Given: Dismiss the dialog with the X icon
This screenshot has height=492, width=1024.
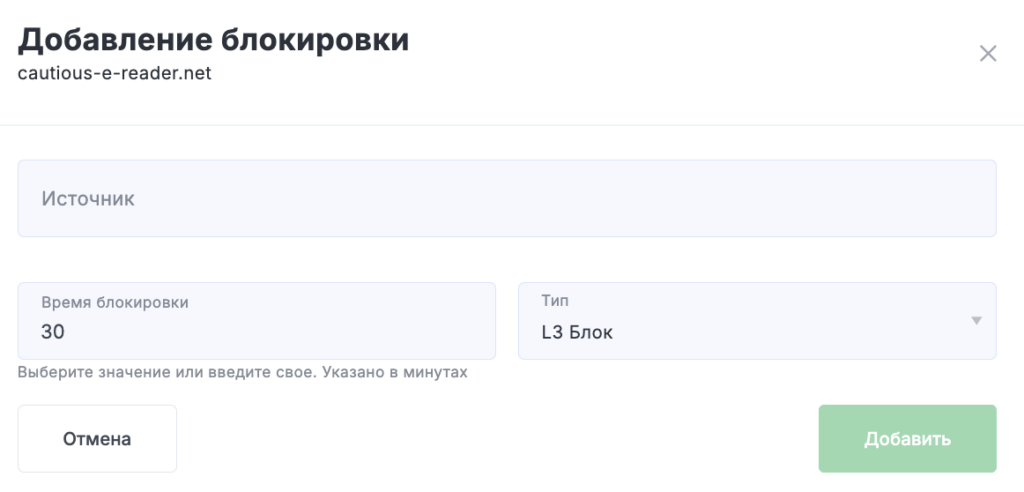Looking at the screenshot, I should (x=988, y=54).
